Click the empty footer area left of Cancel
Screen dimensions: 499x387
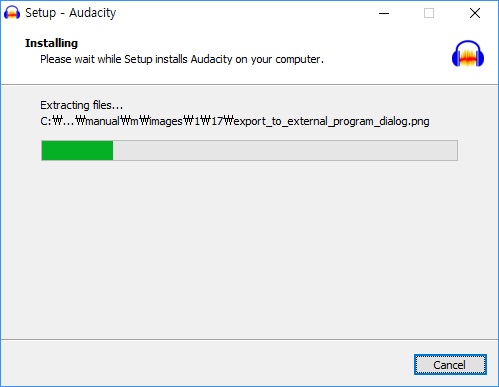coord(207,364)
